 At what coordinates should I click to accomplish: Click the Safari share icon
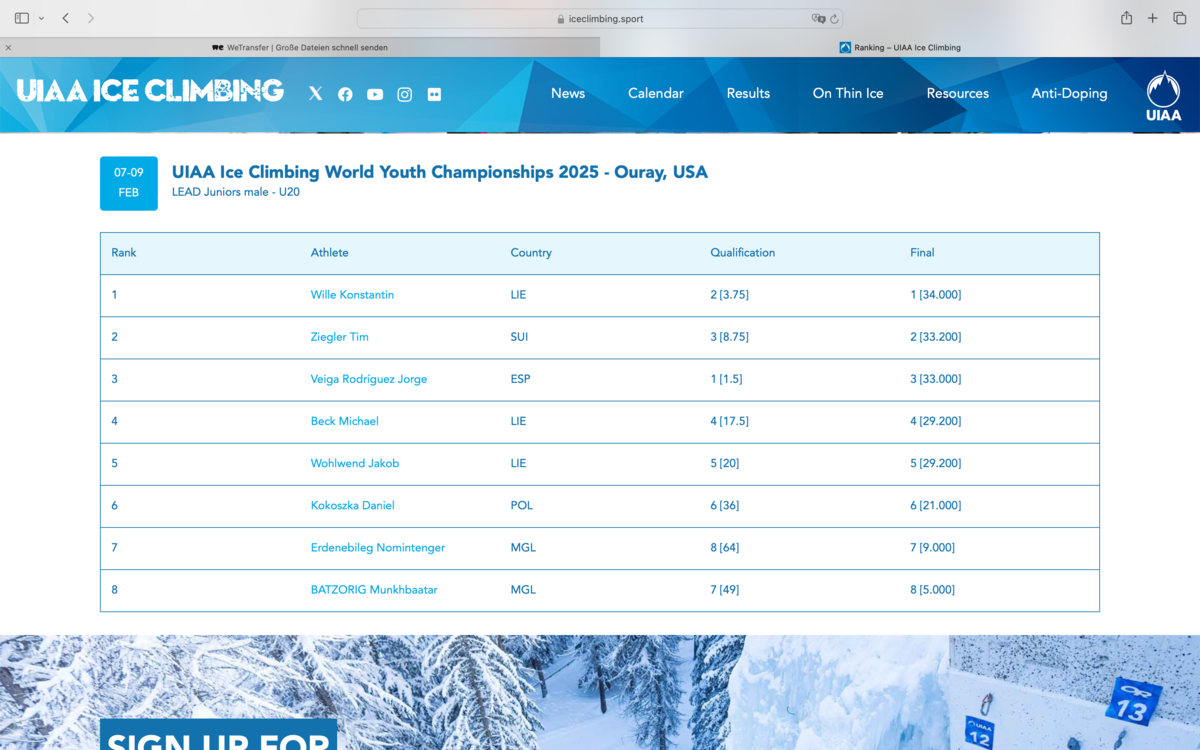(x=1126, y=18)
